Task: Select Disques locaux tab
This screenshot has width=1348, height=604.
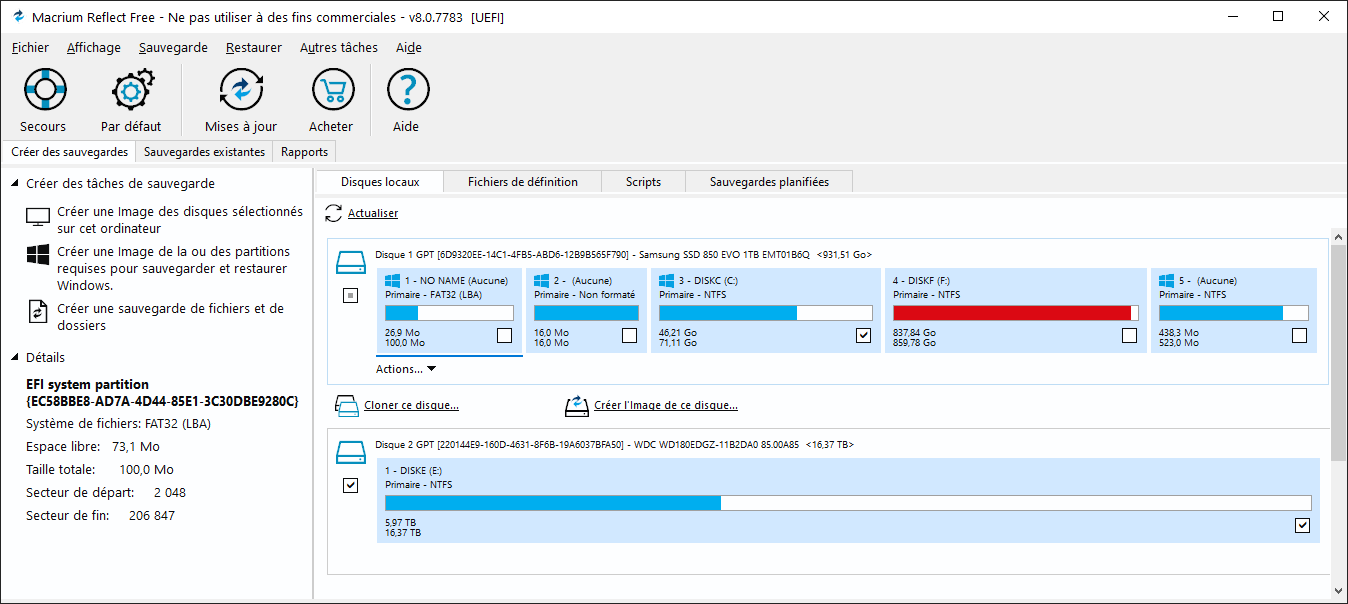Action: [x=380, y=182]
